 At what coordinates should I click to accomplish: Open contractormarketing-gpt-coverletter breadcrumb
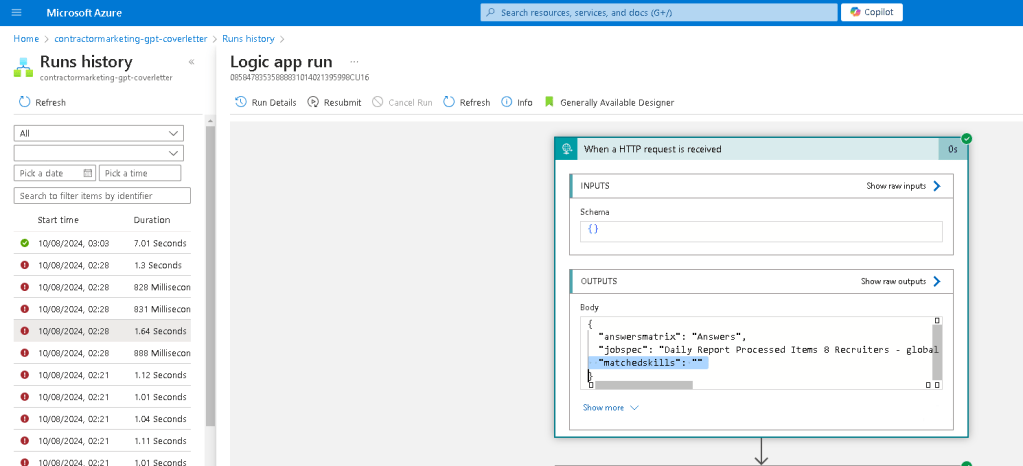coord(130,39)
